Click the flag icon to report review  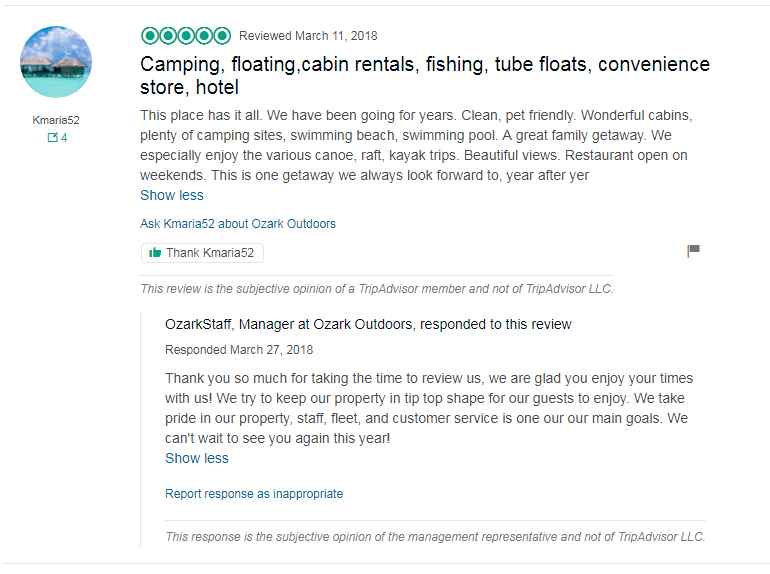pos(693,251)
